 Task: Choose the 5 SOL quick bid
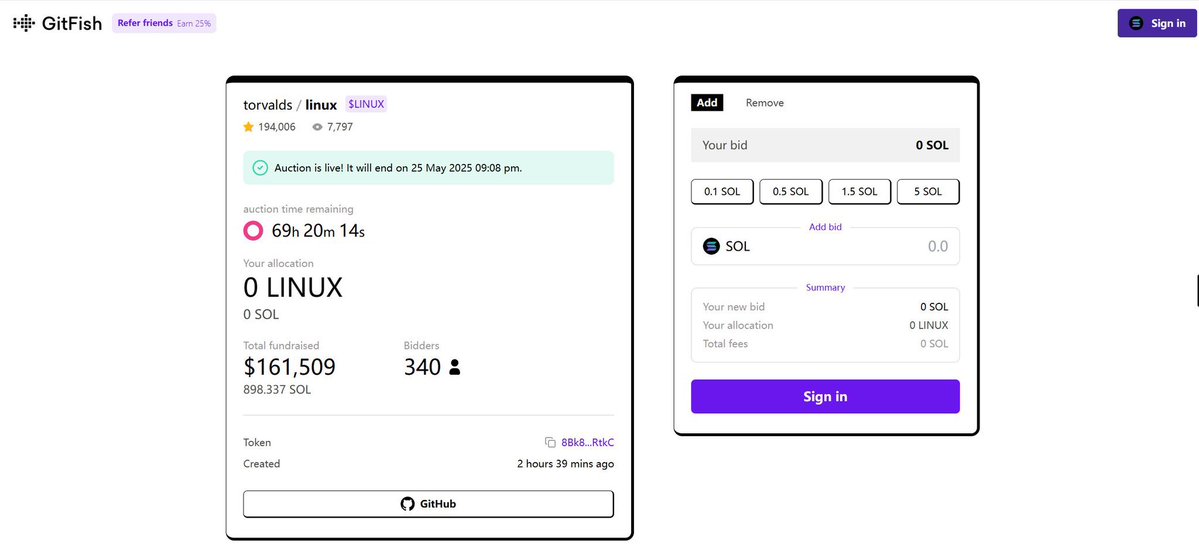click(928, 192)
